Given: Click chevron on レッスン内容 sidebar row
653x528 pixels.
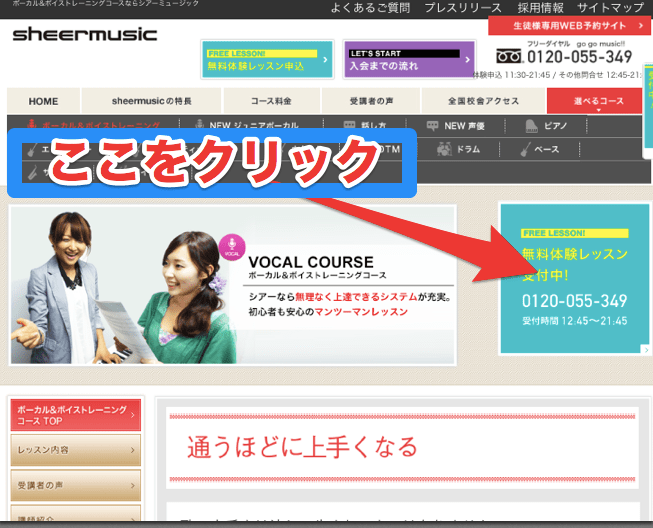Looking at the screenshot, I should [132, 450].
